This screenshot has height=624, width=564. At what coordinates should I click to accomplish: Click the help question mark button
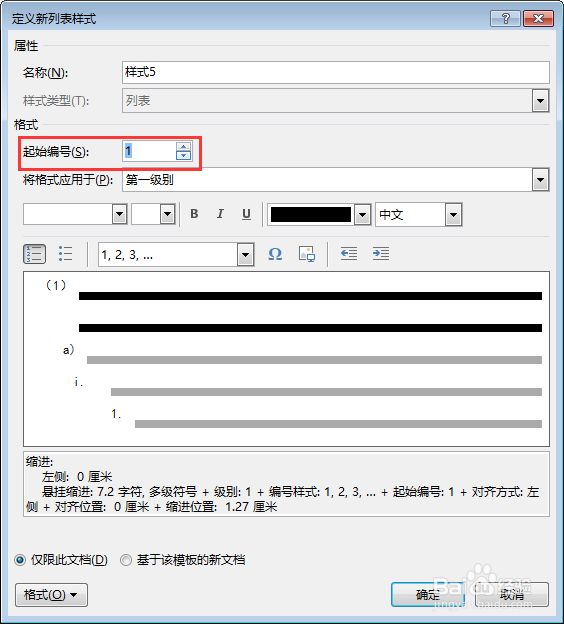[x=505, y=18]
